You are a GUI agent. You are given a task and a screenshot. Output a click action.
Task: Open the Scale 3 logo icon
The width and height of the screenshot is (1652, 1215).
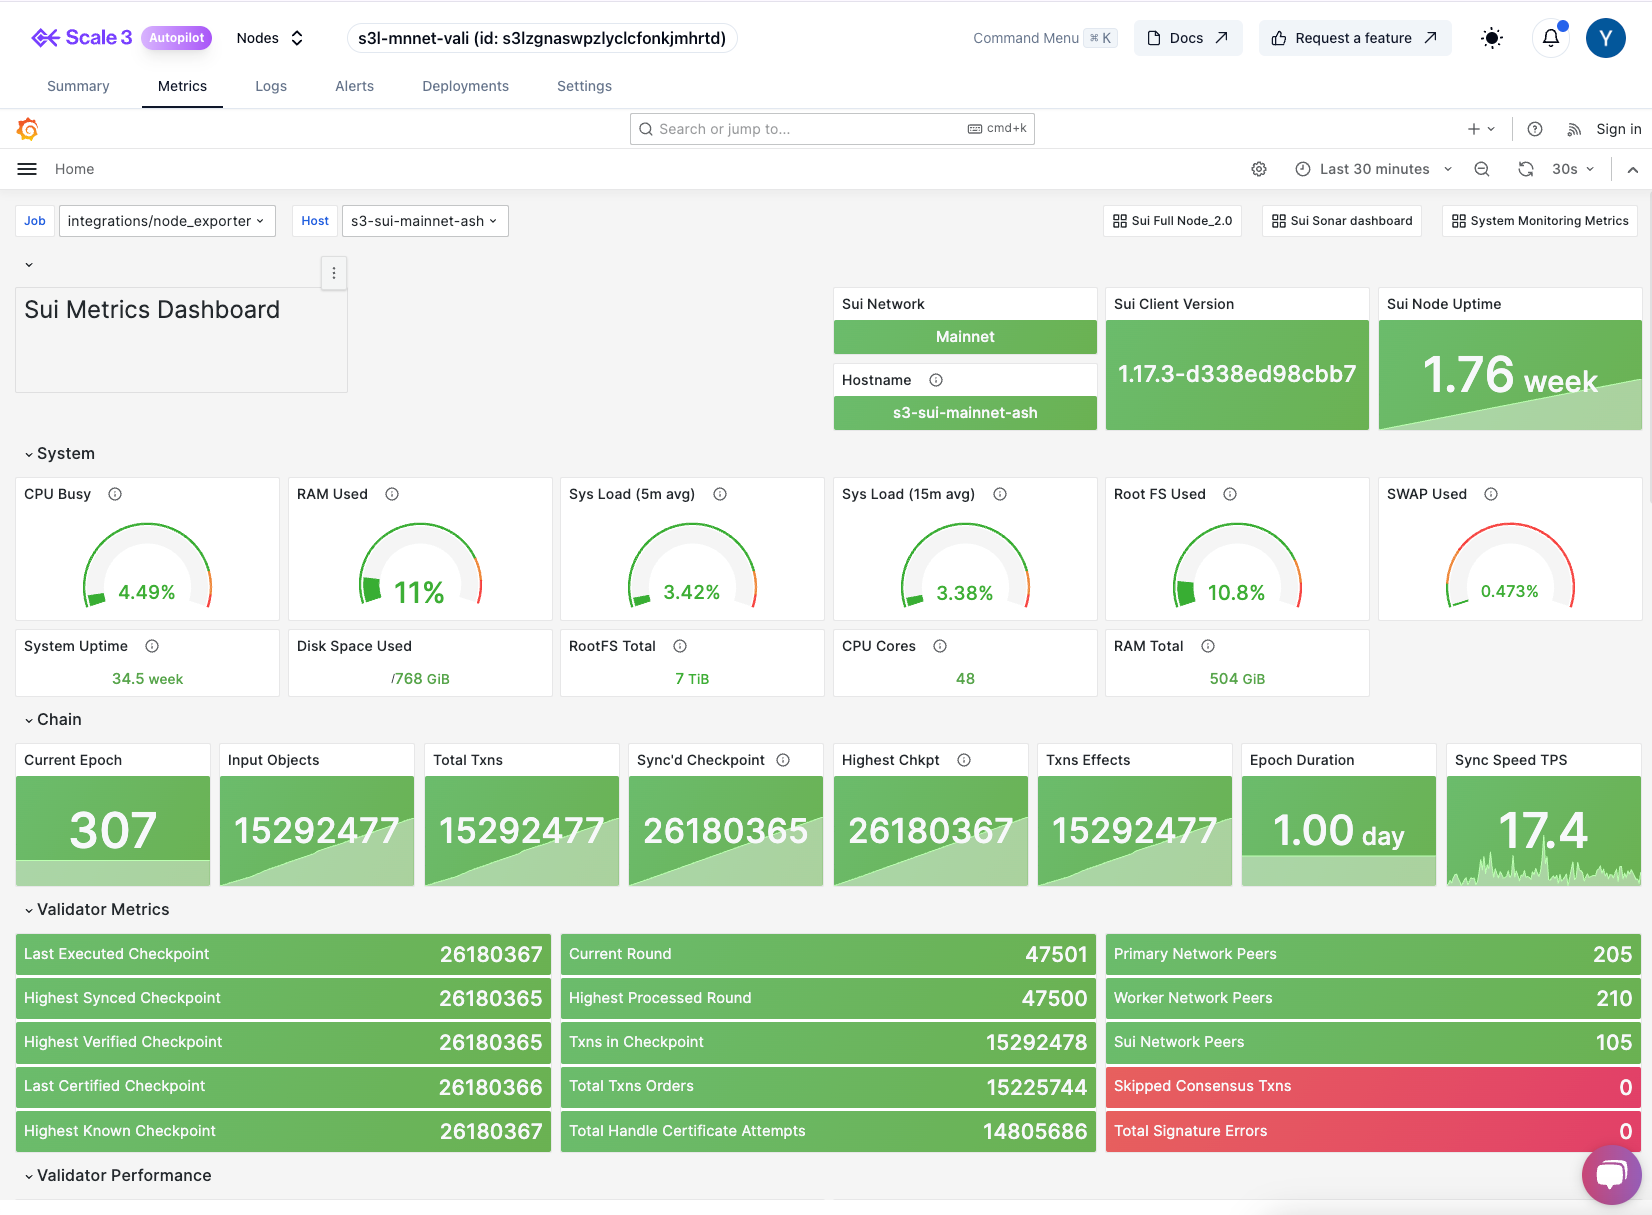[47, 37]
